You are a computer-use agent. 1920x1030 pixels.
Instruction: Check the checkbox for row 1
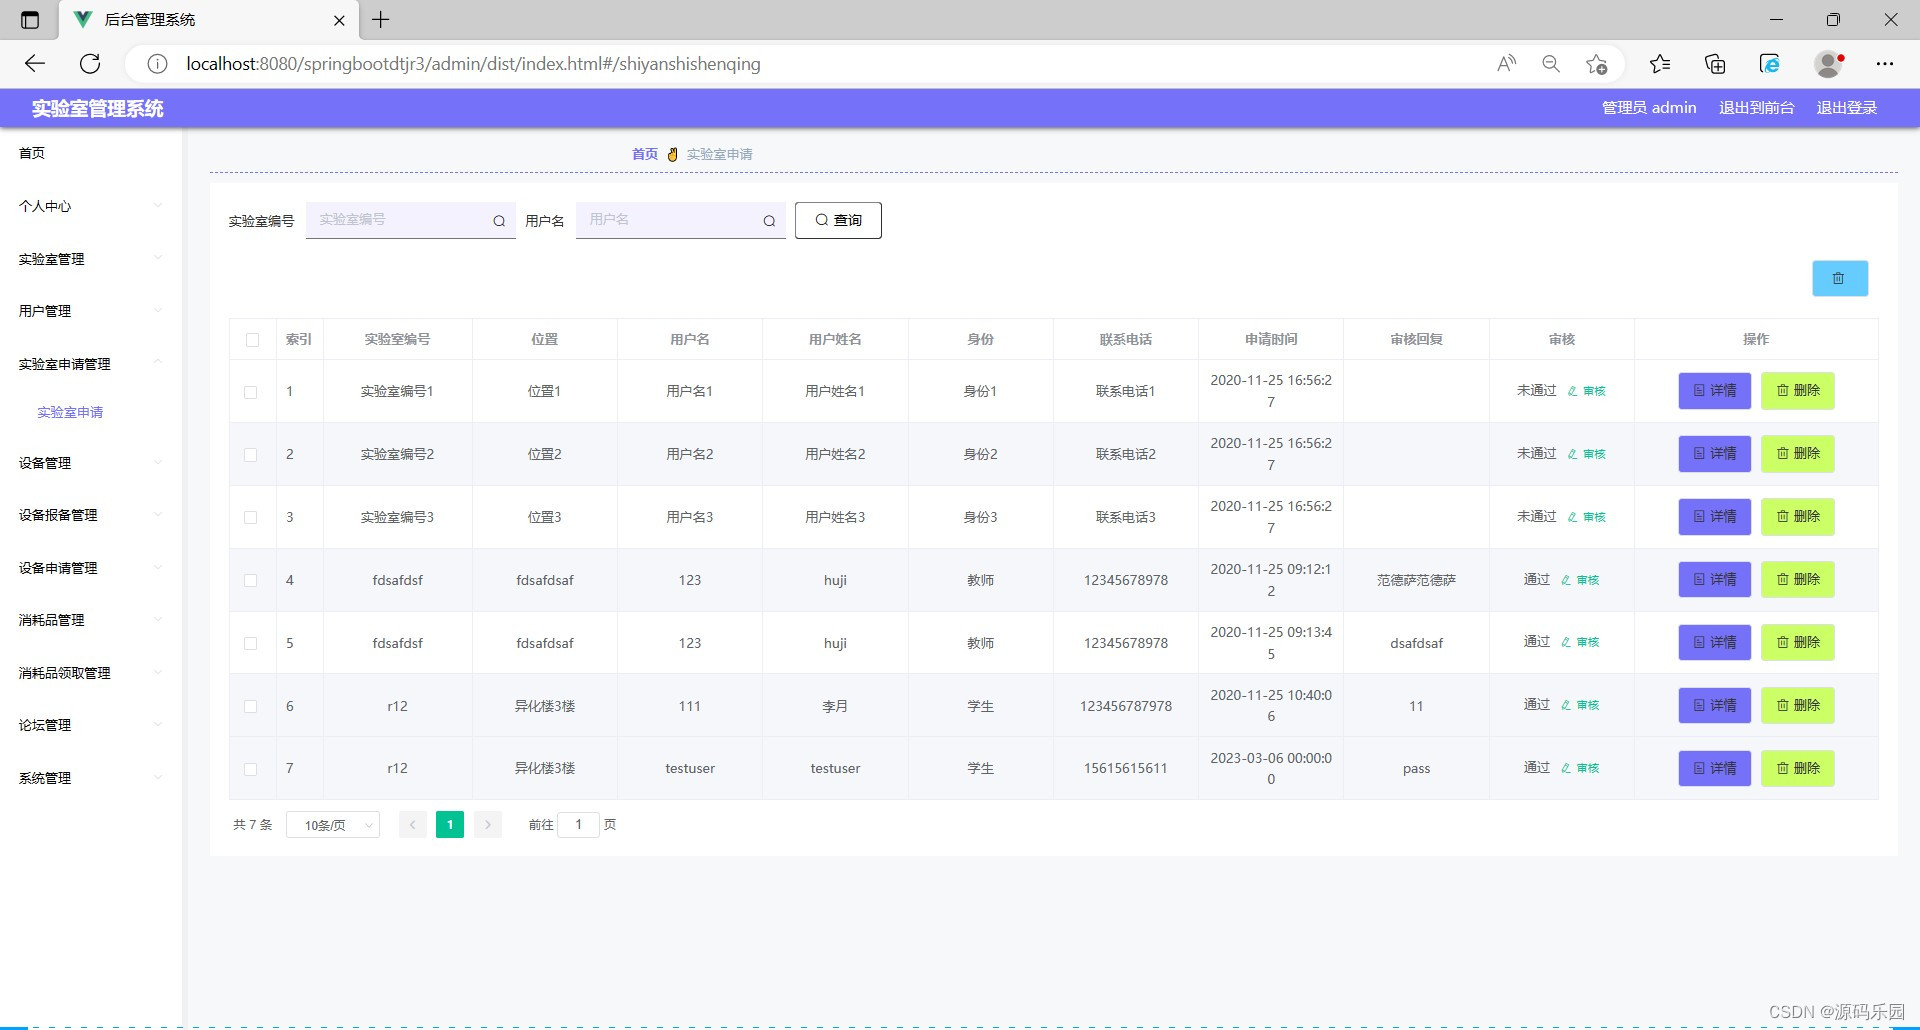pos(251,392)
